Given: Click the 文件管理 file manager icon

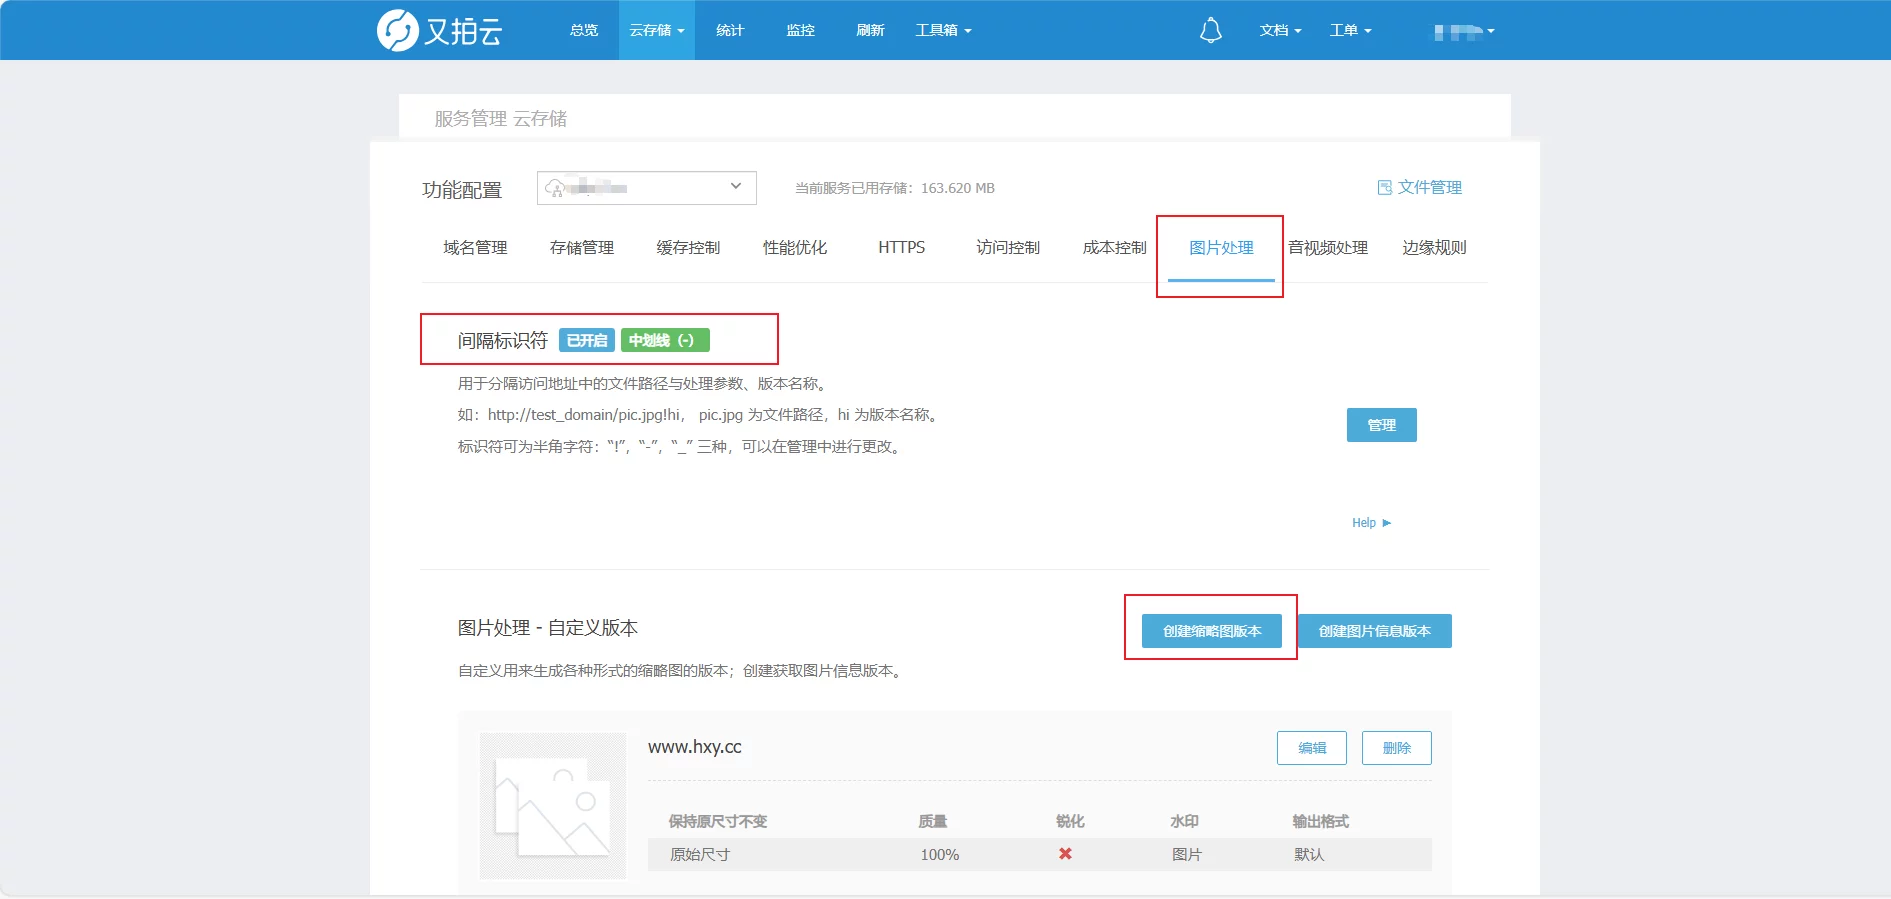Looking at the screenshot, I should 1384,188.
